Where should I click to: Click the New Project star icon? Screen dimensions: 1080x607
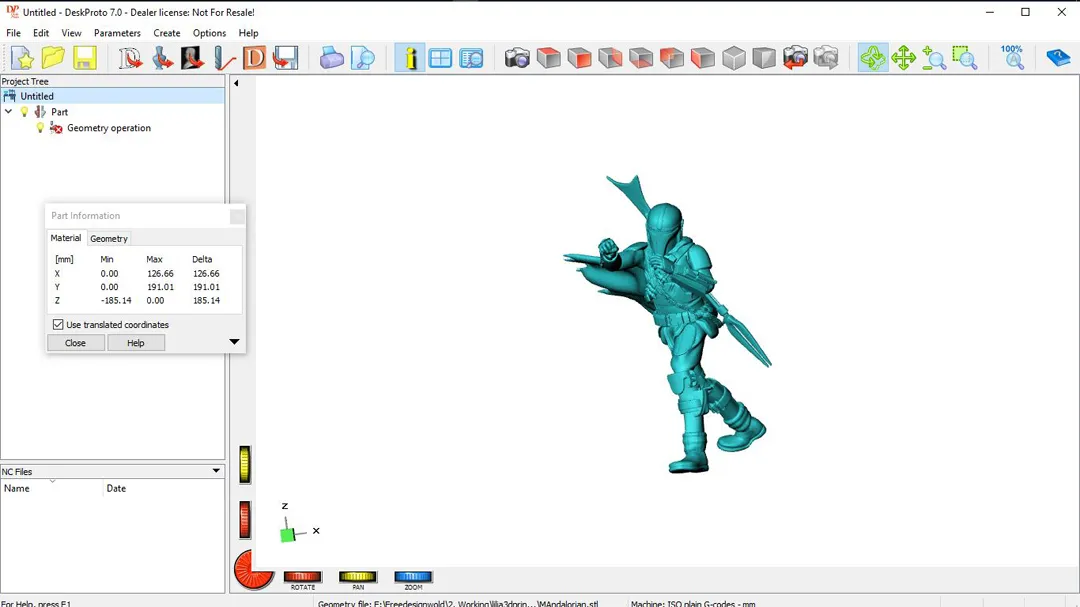pos(22,58)
